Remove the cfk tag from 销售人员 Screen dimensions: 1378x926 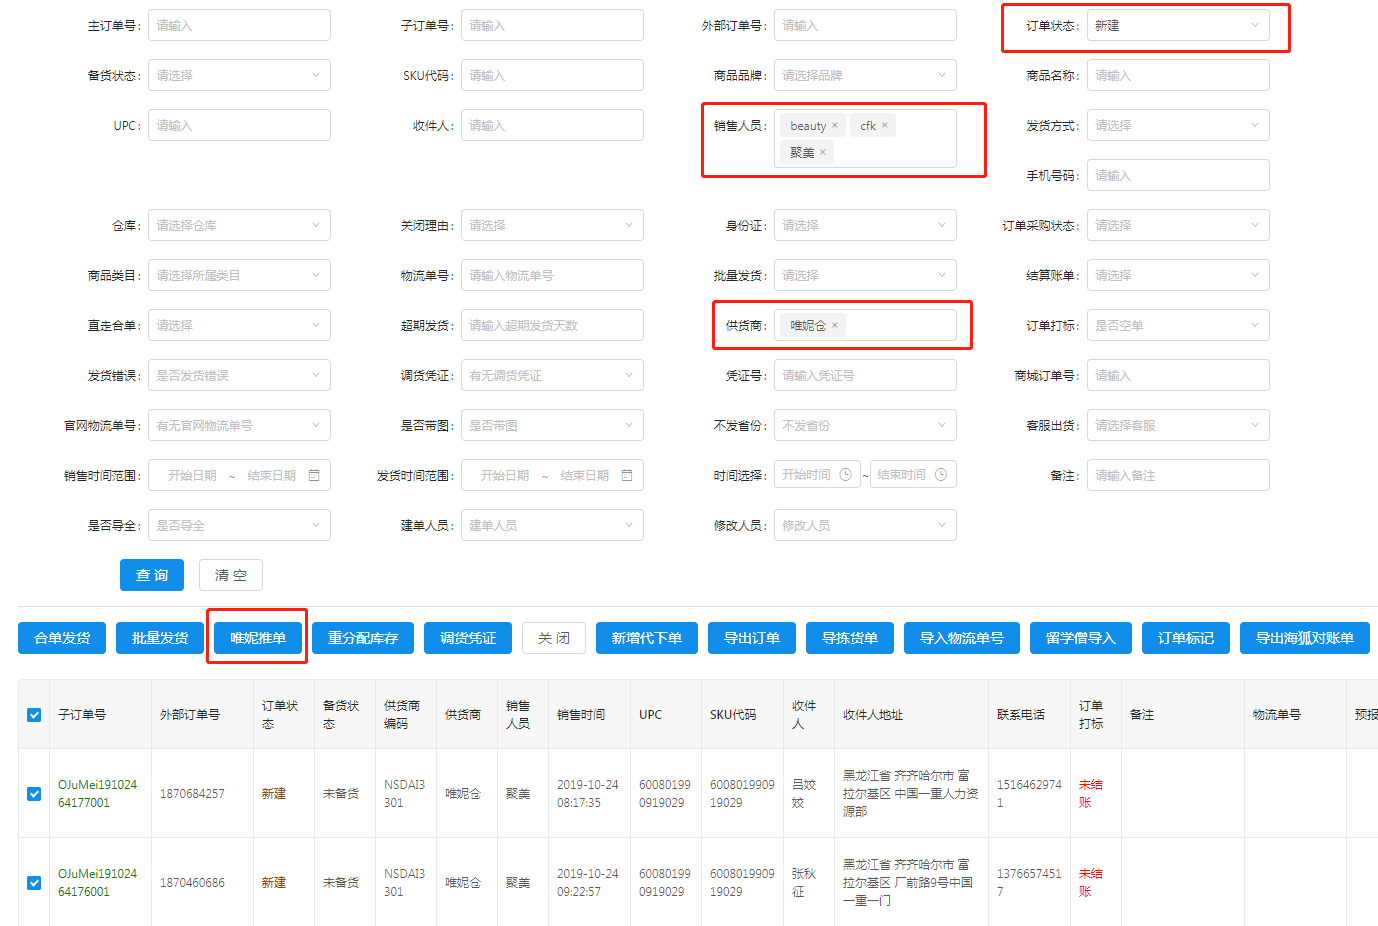(x=884, y=125)
